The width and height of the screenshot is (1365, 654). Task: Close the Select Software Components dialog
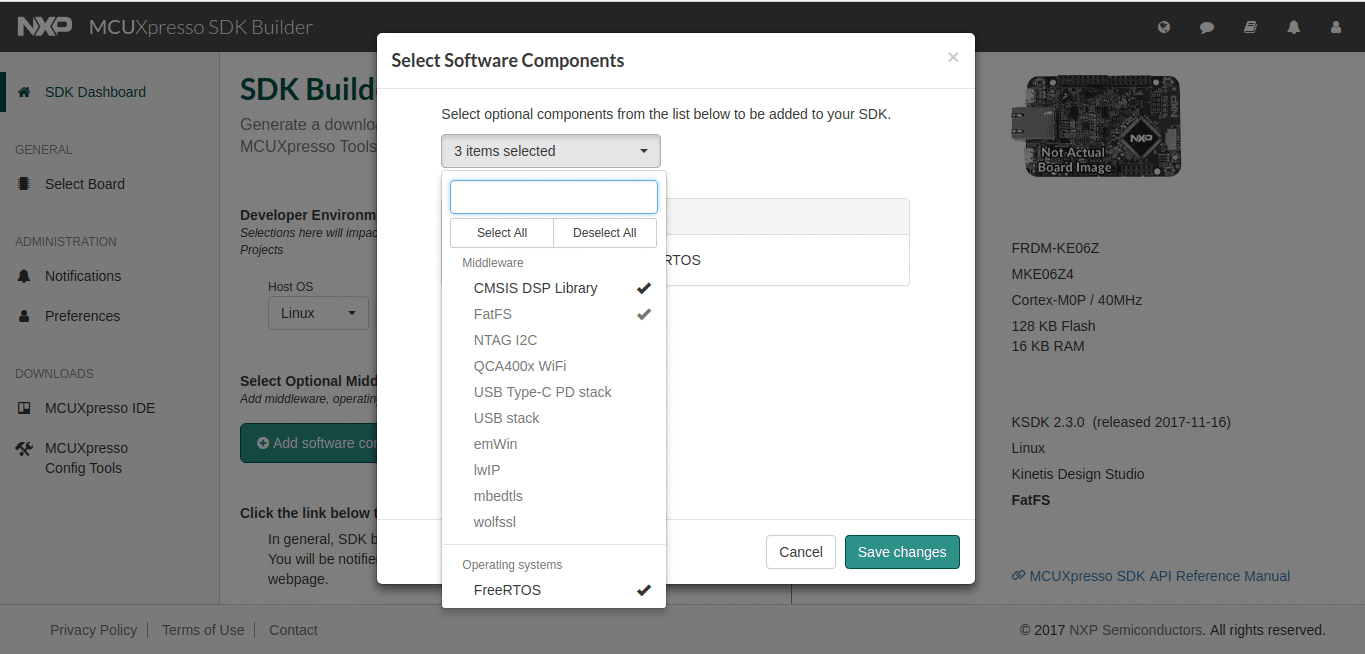click(x=953, y=58)
